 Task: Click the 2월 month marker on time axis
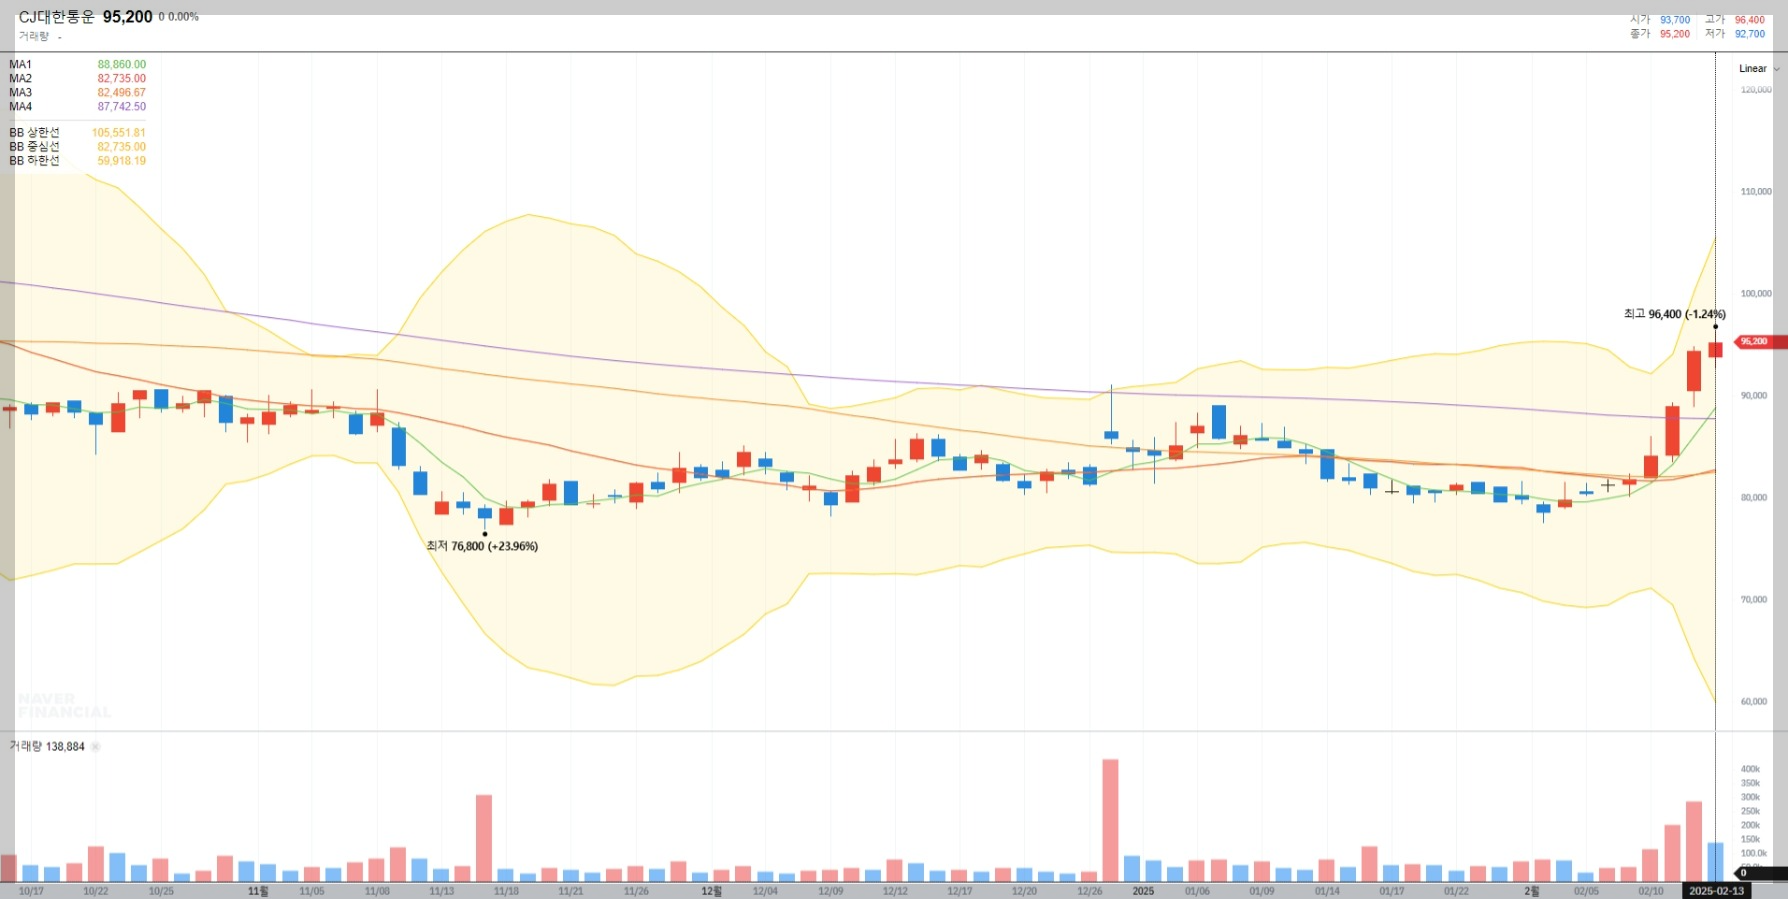pyautogui.click(x=1531, y=891)
